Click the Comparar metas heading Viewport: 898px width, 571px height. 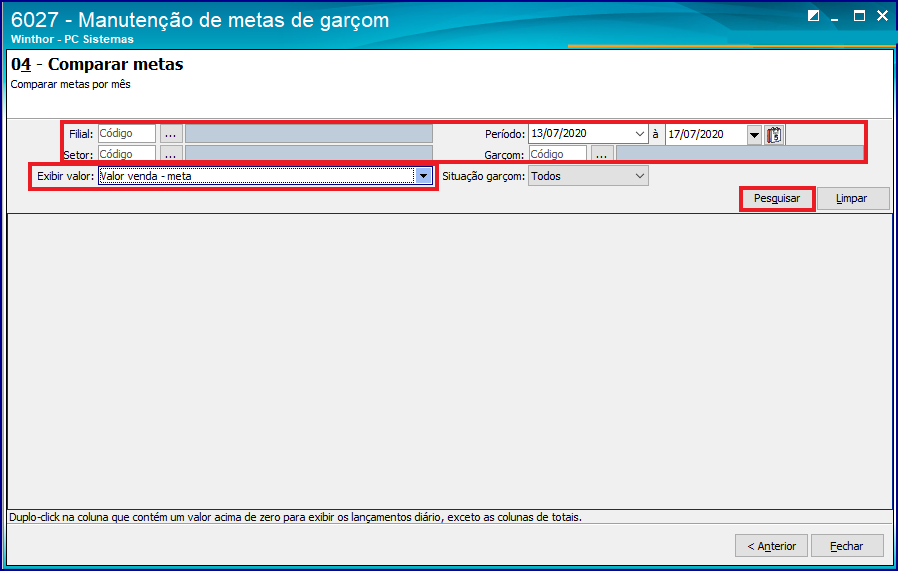point(97,64)
